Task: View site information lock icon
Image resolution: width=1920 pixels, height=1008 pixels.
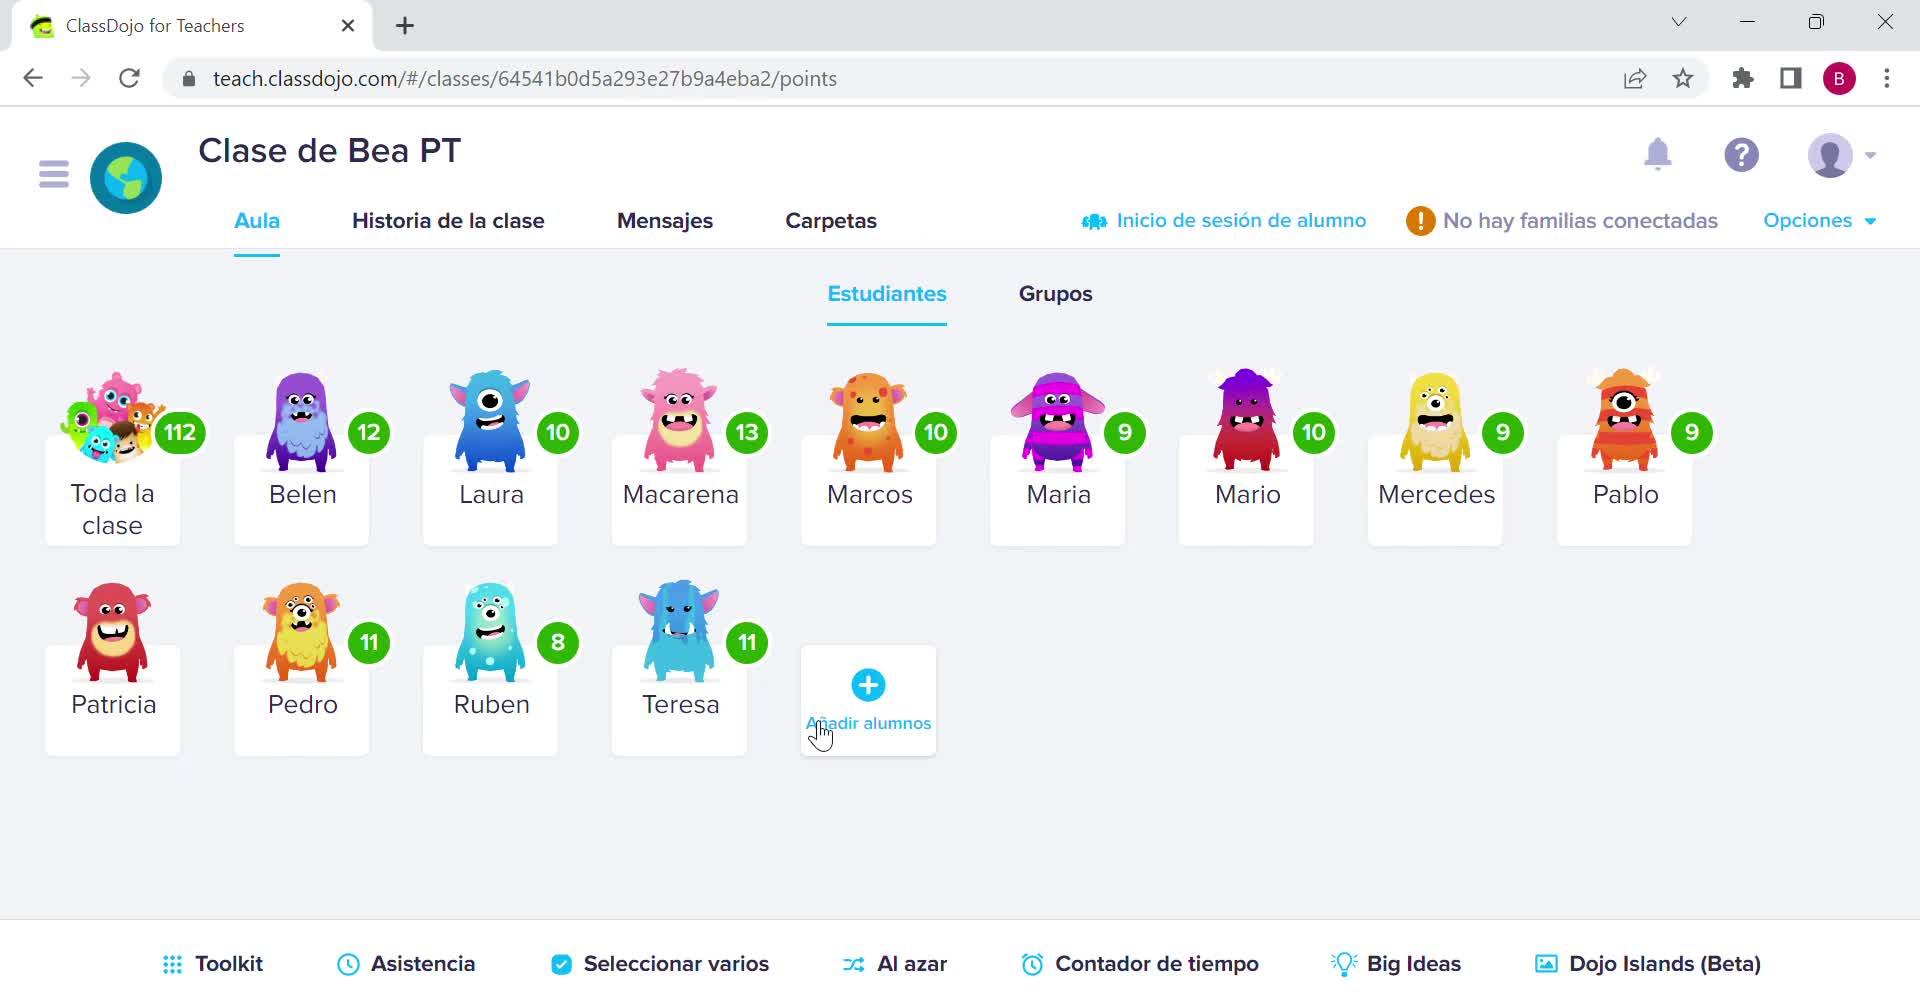Action: (188, 79)
